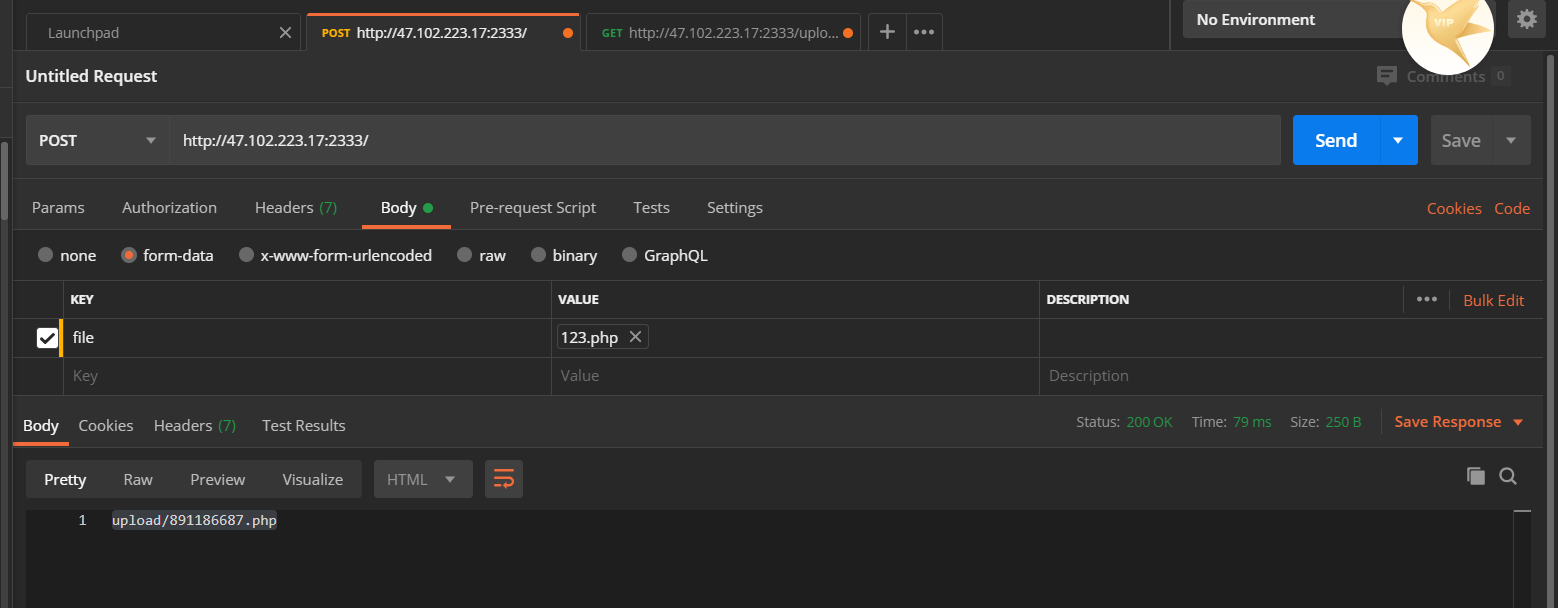
Task: Open the HTML response format dropdown
Action: [422, 480]
